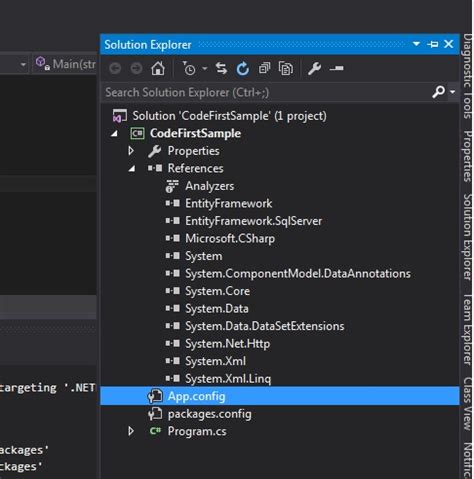Expand the Program.cs node
Viewport: 474px width, 479px height.
(131, 431)
